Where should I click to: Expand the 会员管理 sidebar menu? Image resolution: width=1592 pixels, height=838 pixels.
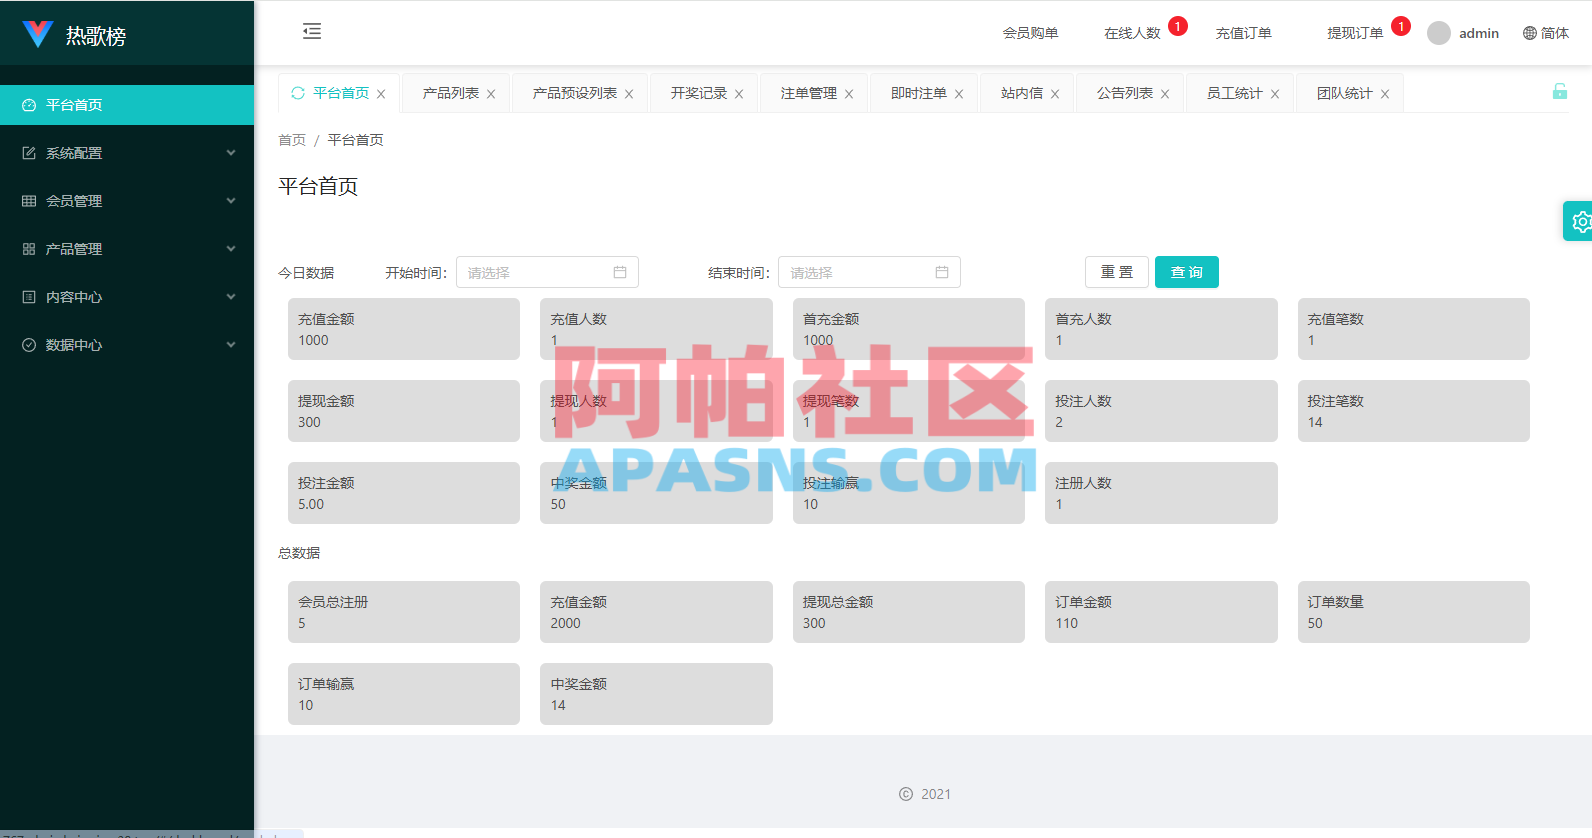127,201
